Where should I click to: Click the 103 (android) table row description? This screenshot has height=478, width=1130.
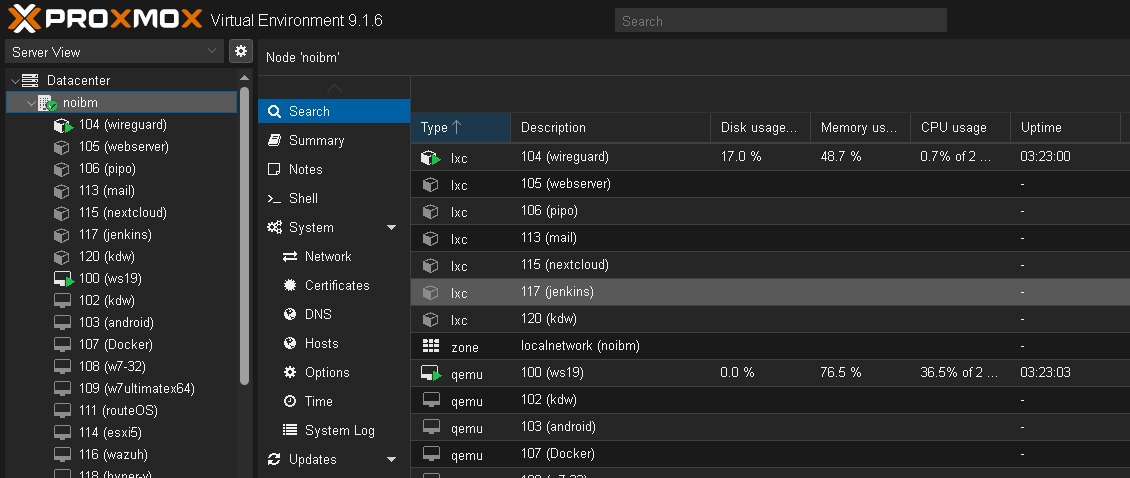[559, 427]
